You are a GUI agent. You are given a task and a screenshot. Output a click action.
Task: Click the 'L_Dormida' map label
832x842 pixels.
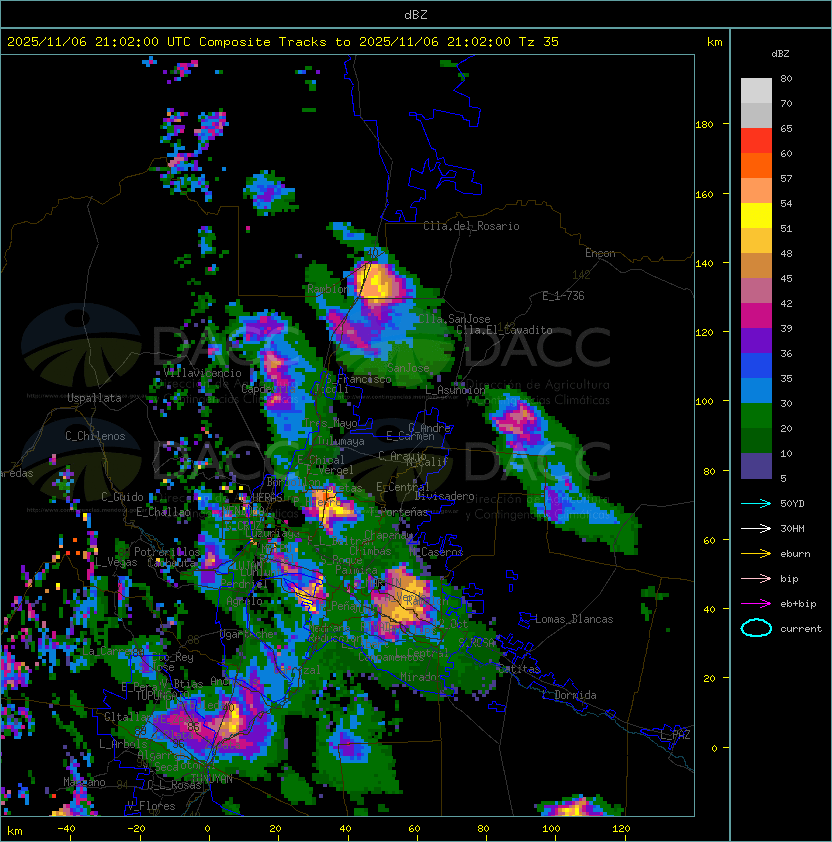pos(569,695)
